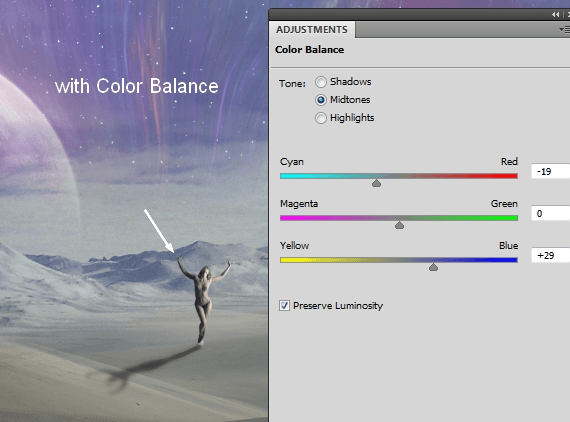Select the Midtones tone radio button

(x=321, y=100)
